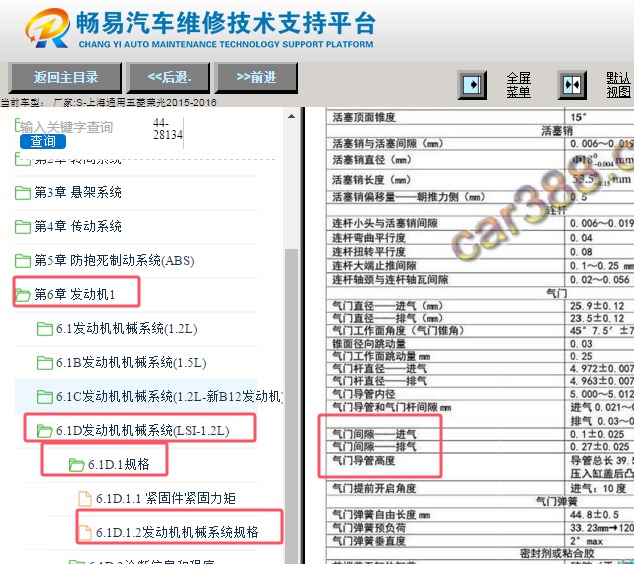Collapse 第6章 发动机1 chapter

[x=75, y=294]
